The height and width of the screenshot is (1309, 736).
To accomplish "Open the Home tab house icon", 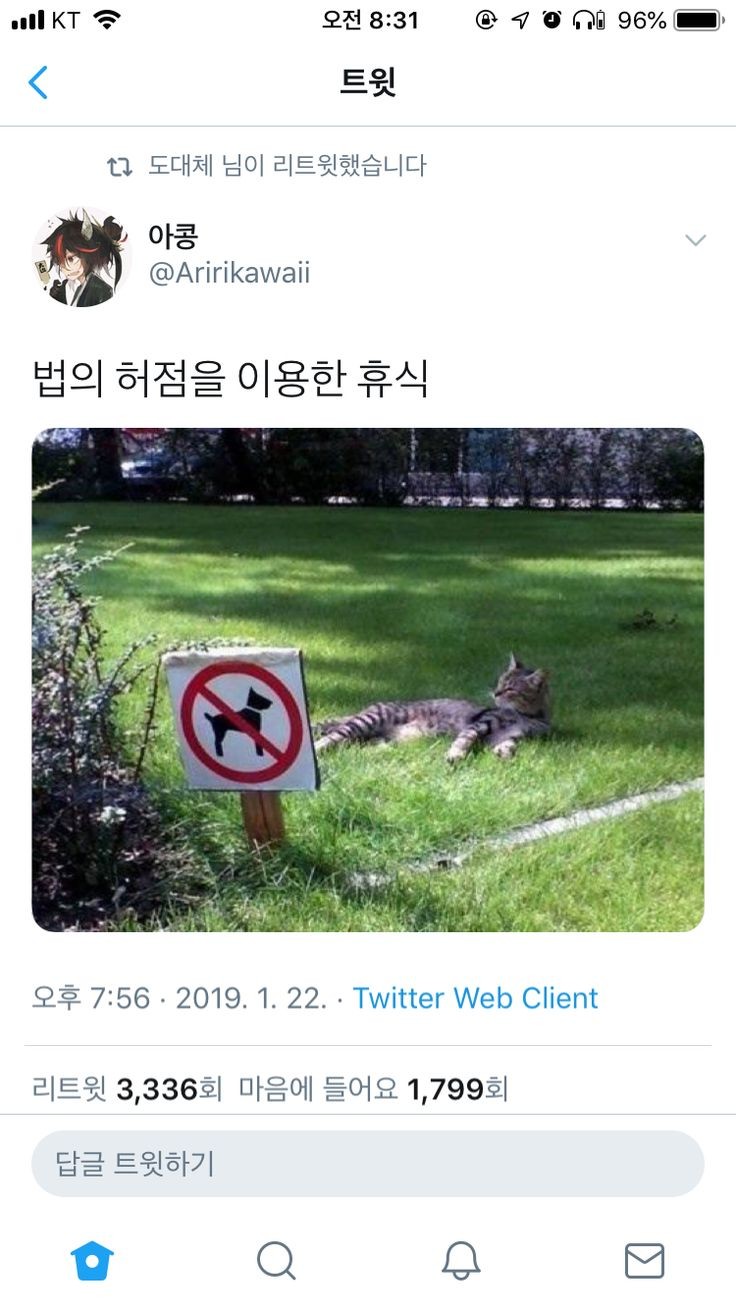I will point(92,1261).
